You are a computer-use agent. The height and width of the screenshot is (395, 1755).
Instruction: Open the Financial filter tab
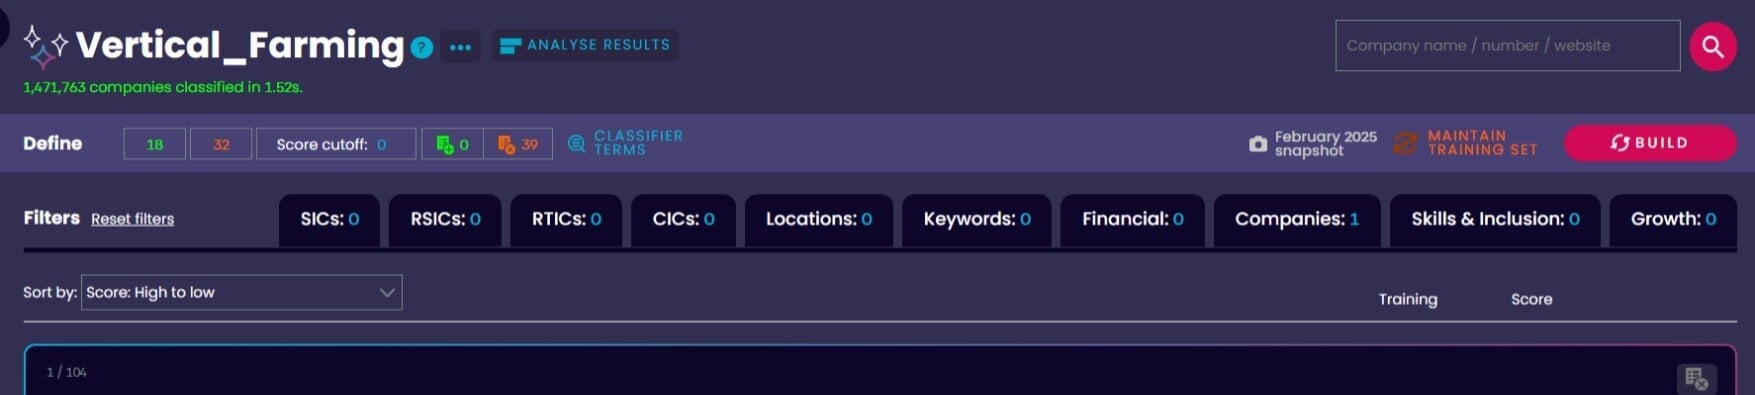point(1132,219)
